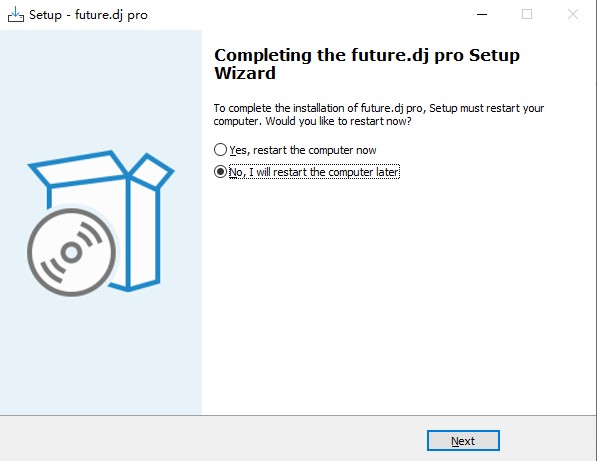
Task: Click the Next button
Action: (463, 440)
